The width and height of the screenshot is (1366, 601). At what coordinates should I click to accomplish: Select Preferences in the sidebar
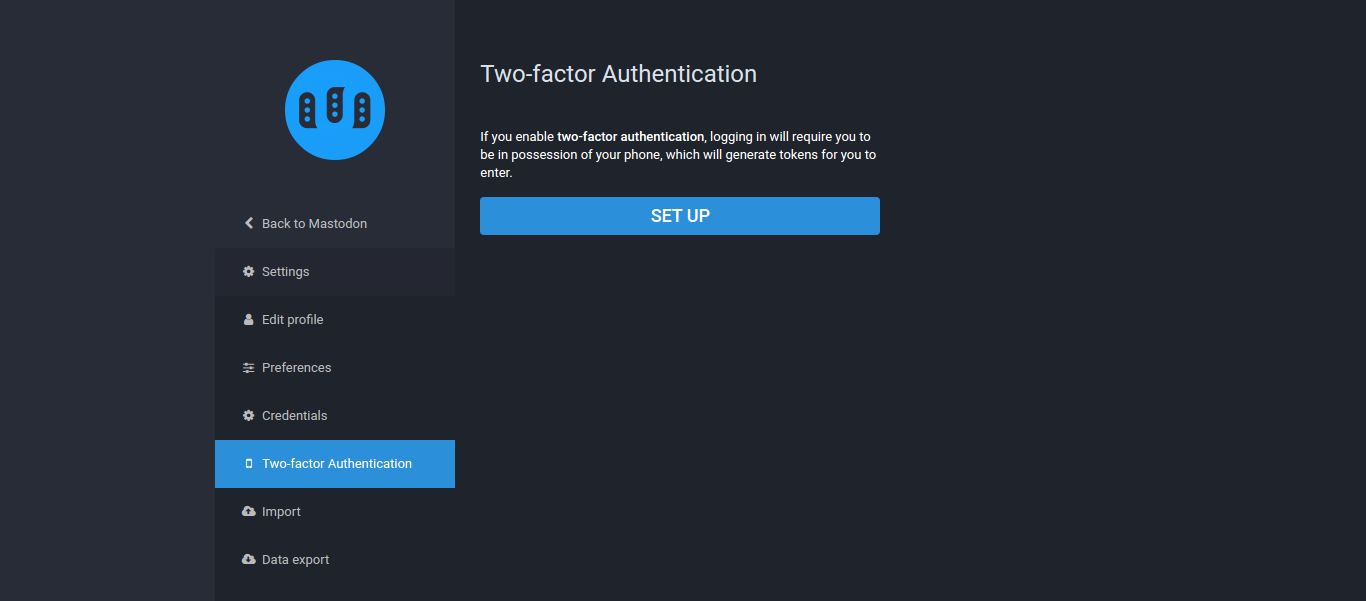[x=335, y=368]
